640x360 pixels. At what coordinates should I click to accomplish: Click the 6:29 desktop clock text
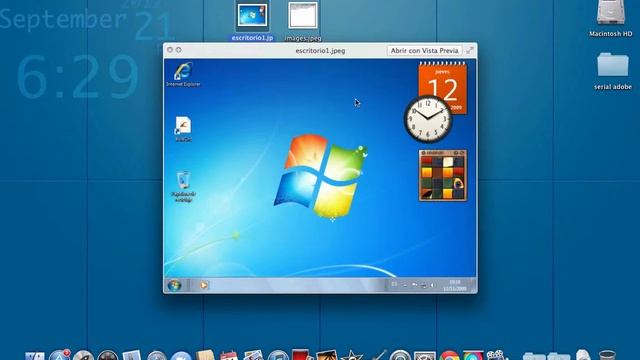[x=78, y=78]
